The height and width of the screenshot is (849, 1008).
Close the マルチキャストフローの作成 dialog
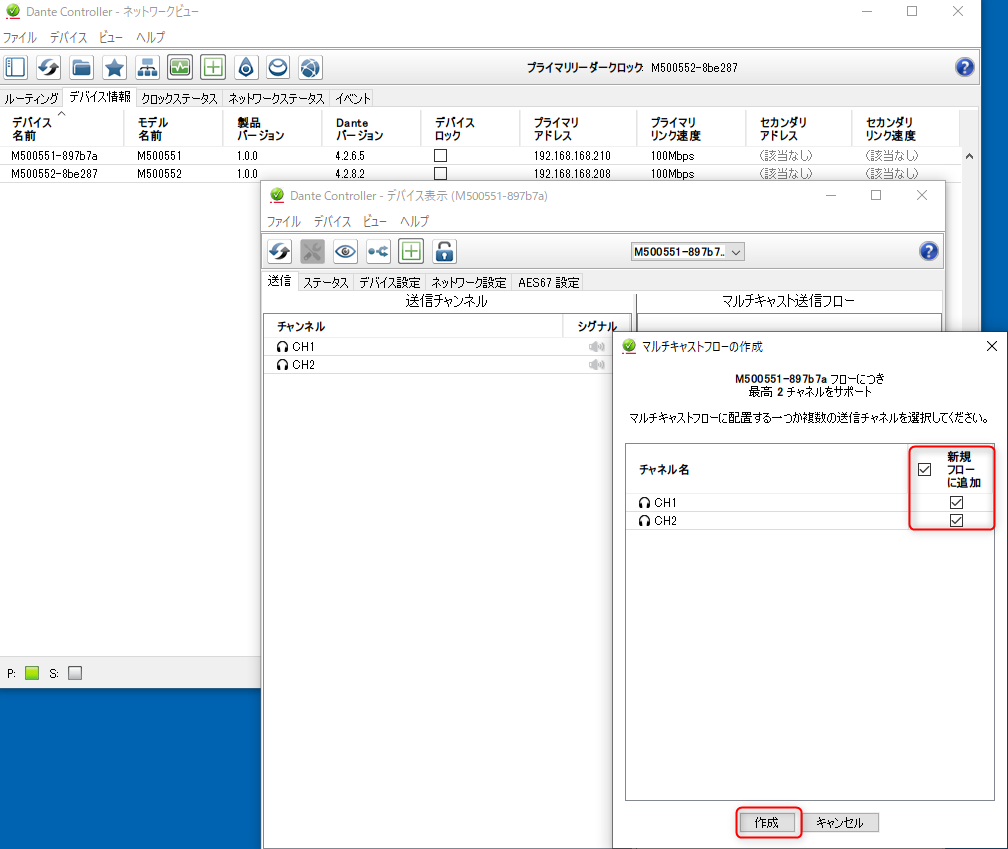pyautogui.click(x=992, y=346)
